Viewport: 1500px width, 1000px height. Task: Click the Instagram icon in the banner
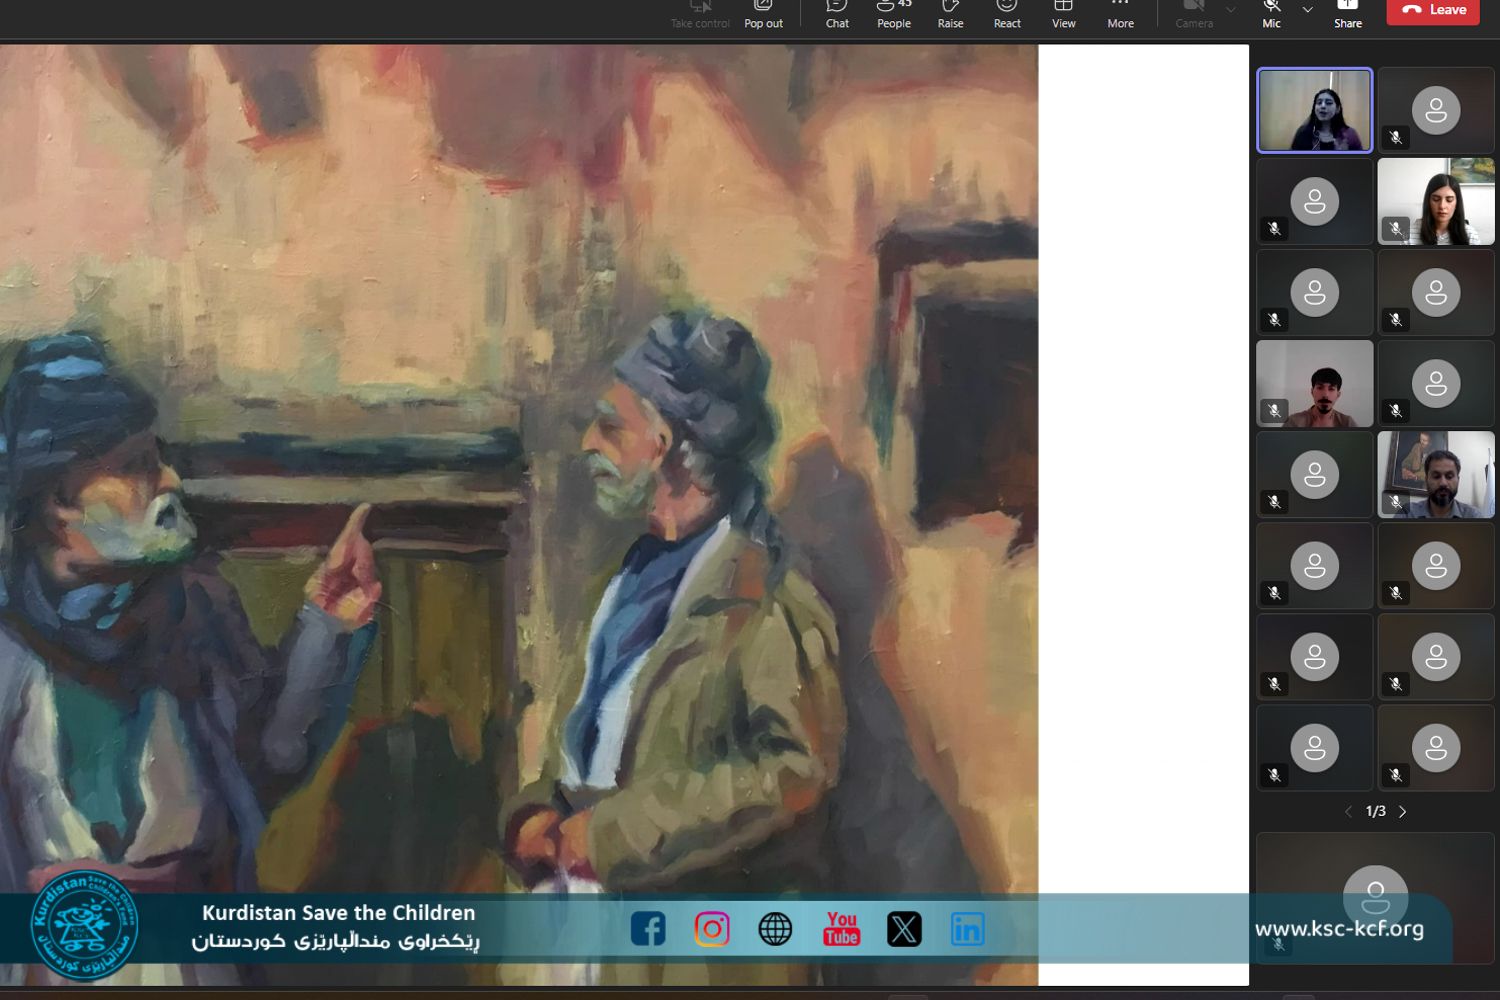[712, 929]
